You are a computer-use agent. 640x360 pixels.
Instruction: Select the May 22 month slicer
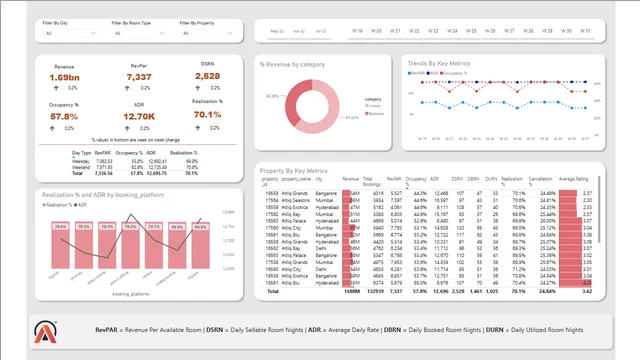[277, 31]
